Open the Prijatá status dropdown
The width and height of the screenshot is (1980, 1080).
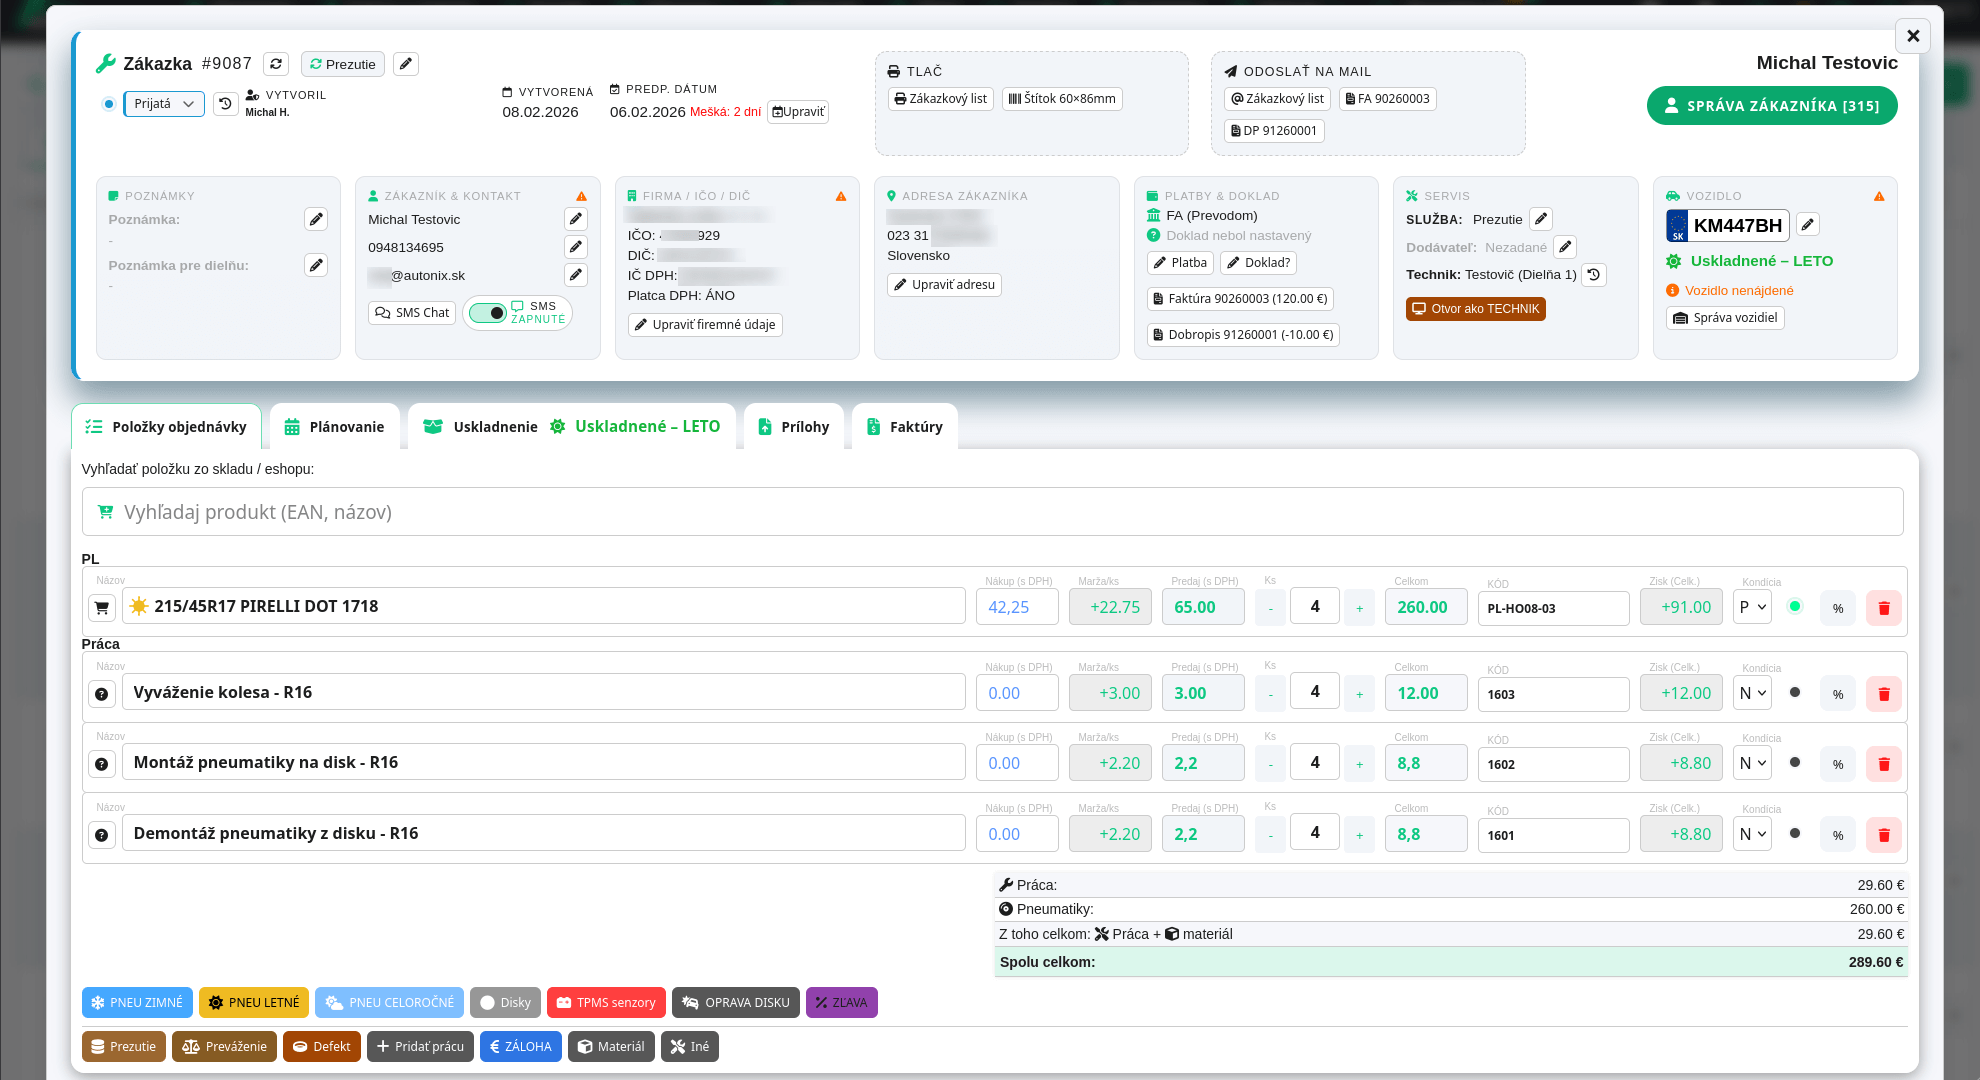[x=164, y=104]
